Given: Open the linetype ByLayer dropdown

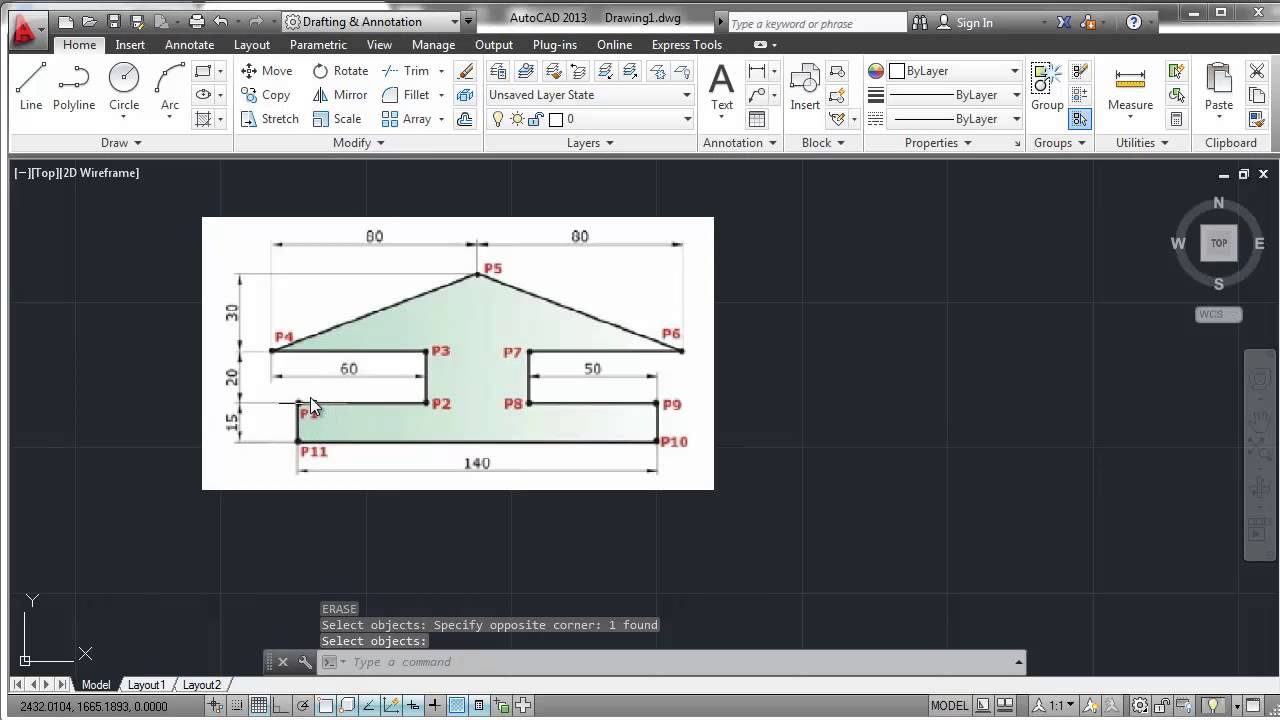Looking at the screenshot, I should click(x=955, y=119).
